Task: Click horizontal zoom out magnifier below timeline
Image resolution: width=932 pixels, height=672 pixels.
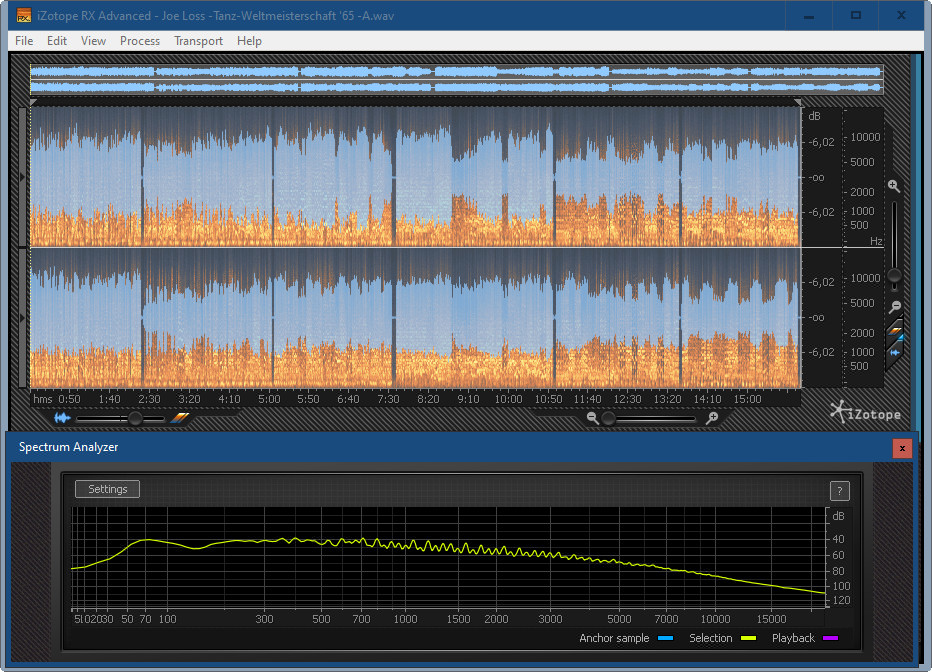Action: click(x=593, y=419)
